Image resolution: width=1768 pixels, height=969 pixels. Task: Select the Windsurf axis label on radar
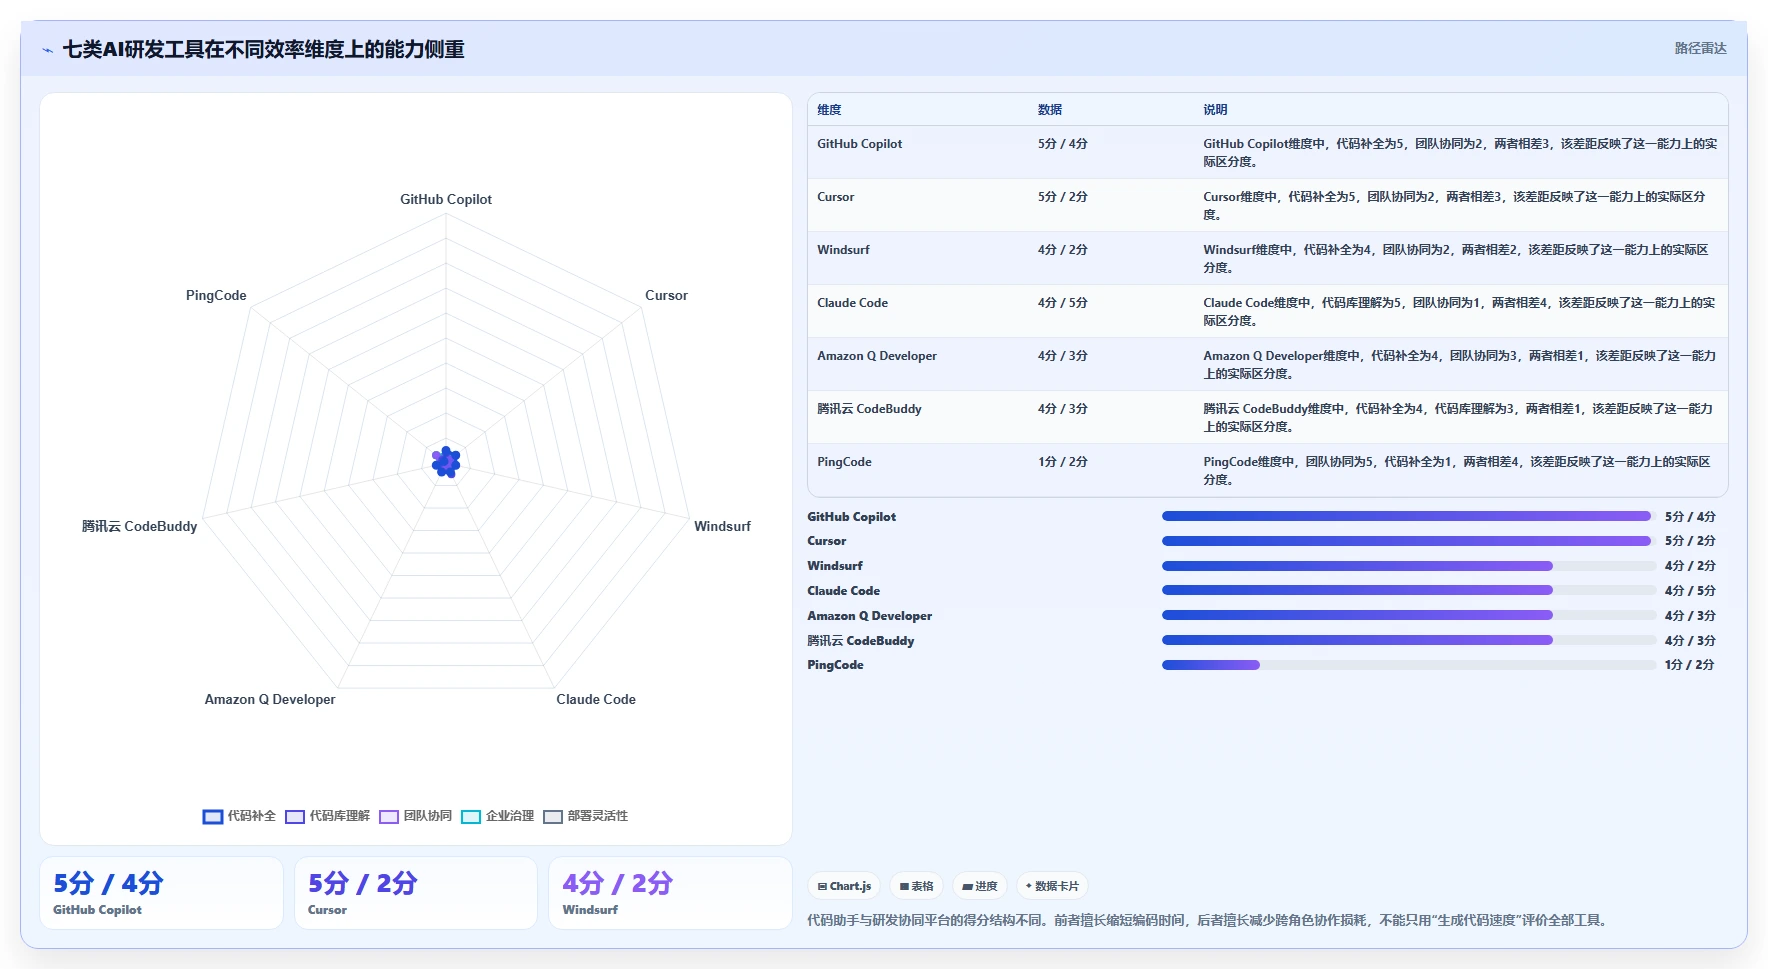(x=722, y=526)
